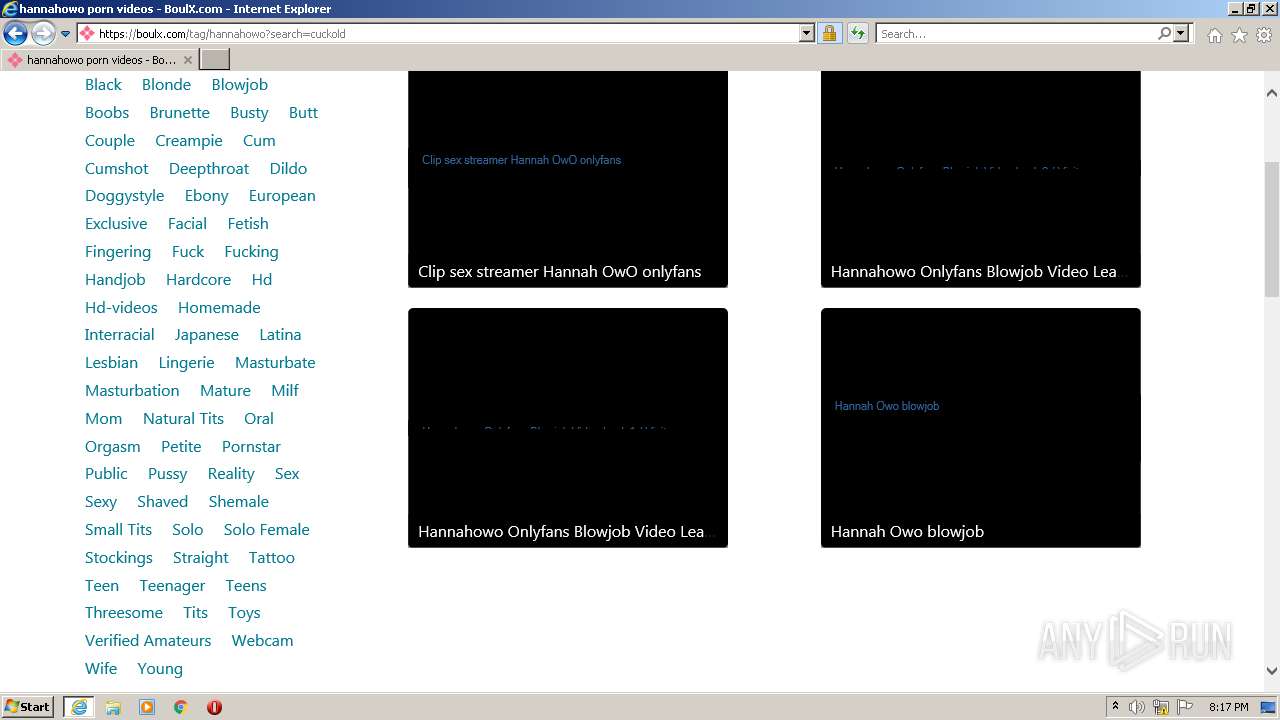This screenshot has height=720, width=1280.
Task: Open the Hd-videos tag link
Action: tap(121, 308)
